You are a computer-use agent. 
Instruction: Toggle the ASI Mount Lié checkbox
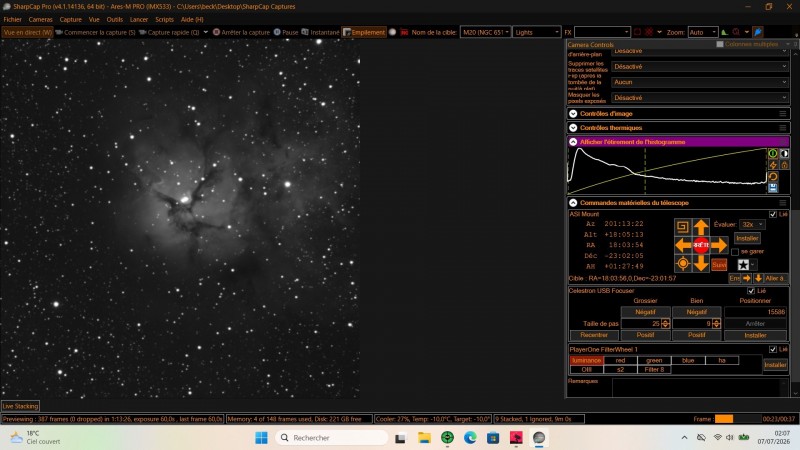(773, 214)
